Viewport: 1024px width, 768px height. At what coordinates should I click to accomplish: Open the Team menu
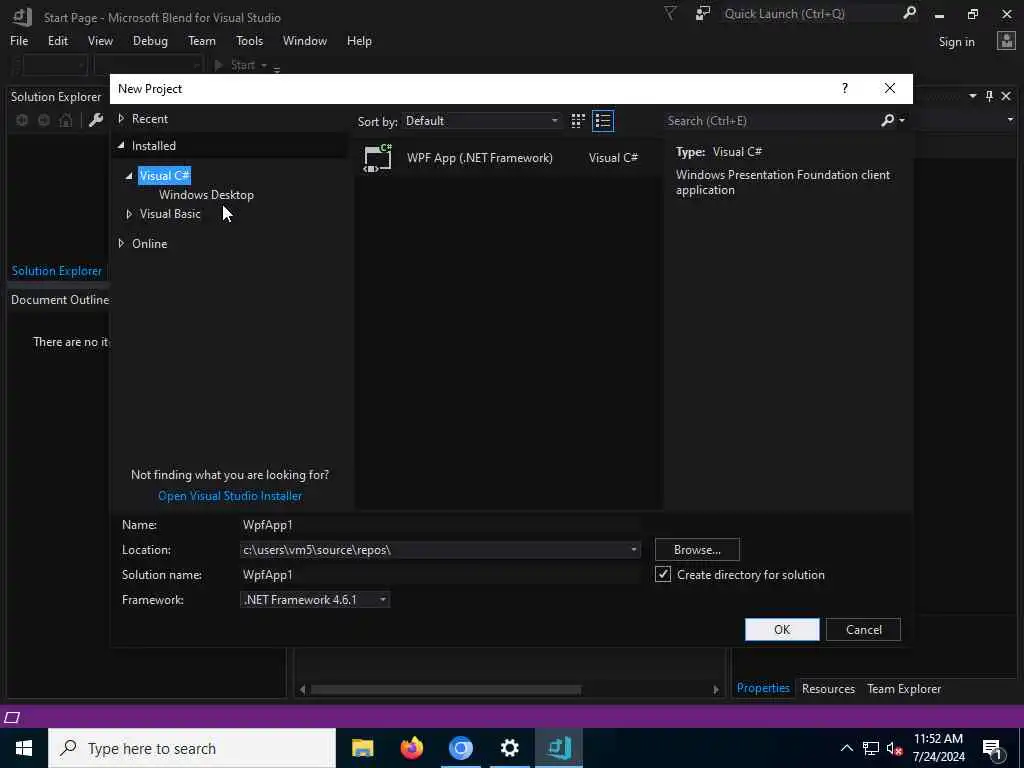tap(202, 40)
